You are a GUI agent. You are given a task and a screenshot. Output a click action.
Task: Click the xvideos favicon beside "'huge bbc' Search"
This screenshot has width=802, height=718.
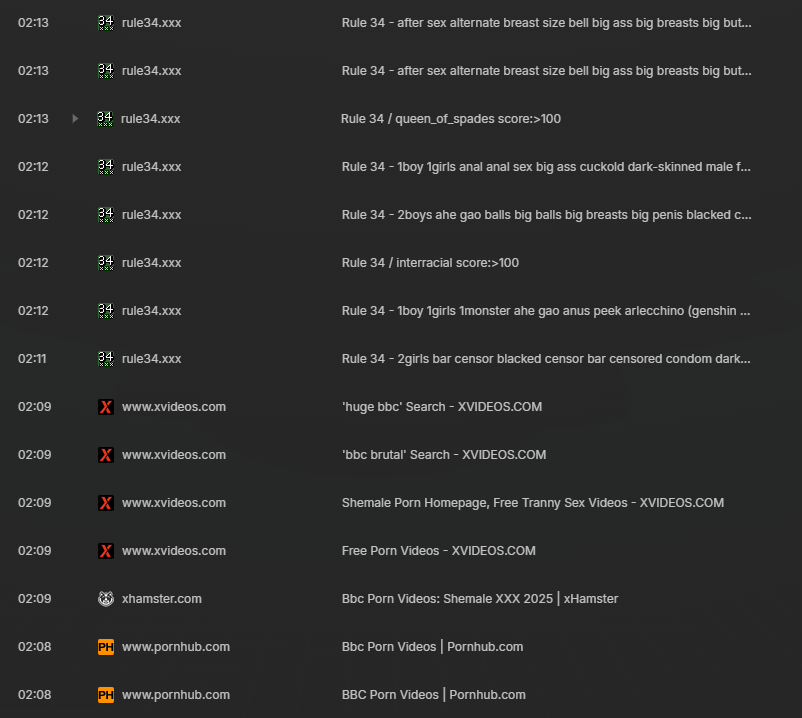(106, 407)
